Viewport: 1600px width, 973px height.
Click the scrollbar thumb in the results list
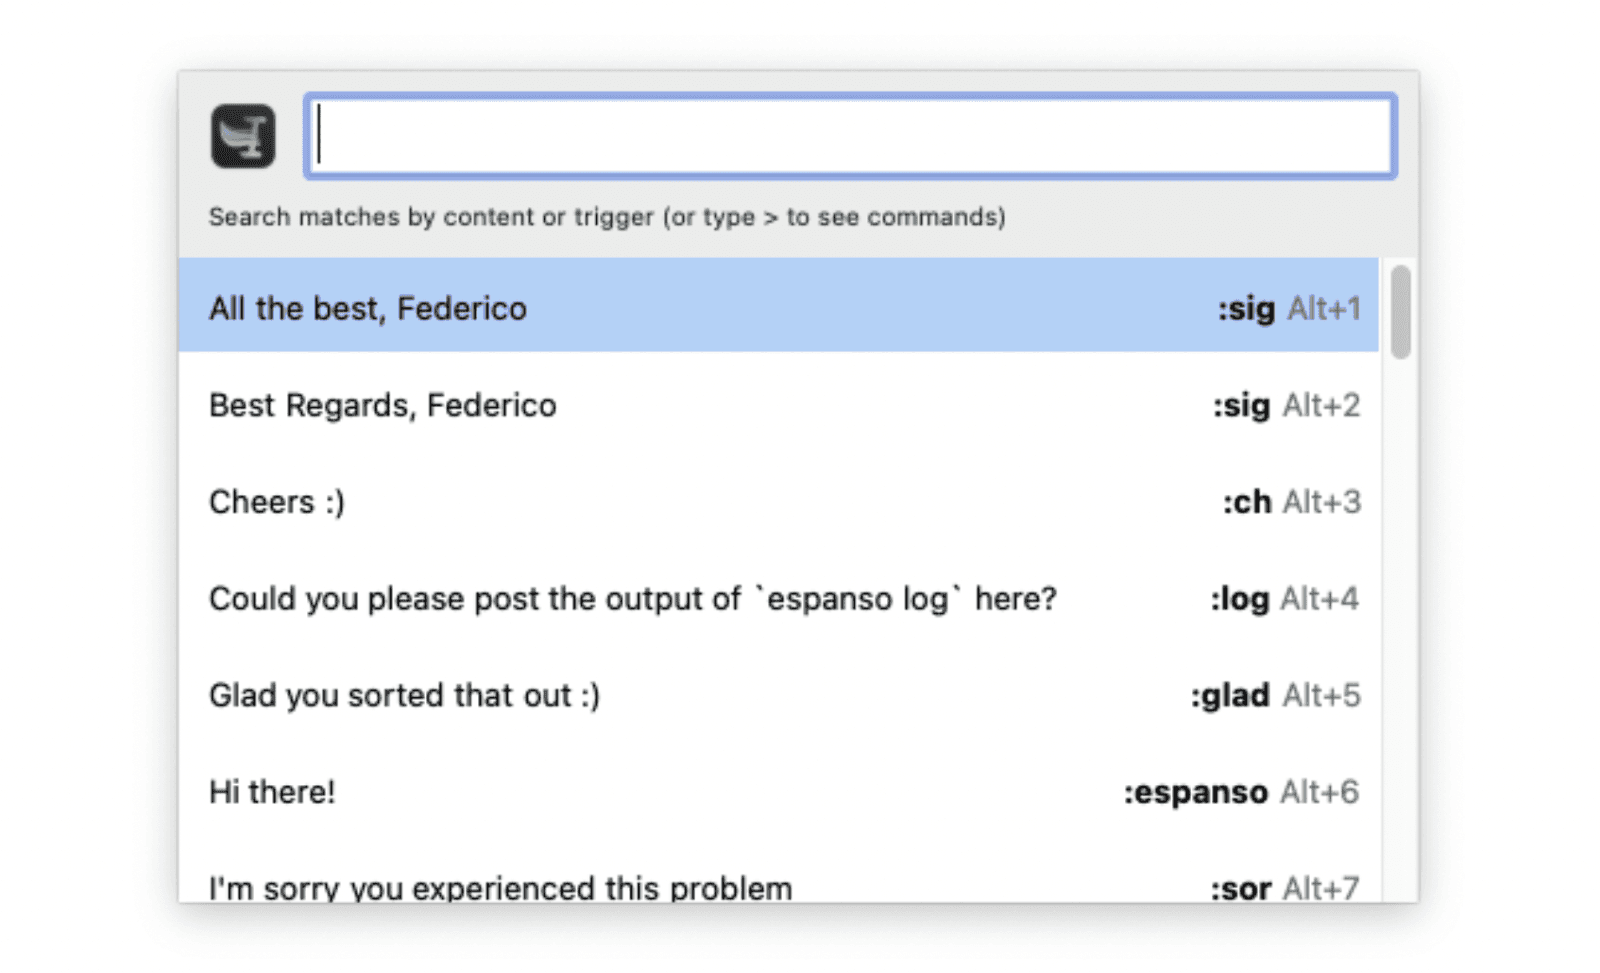click(x=1400, y=311)
